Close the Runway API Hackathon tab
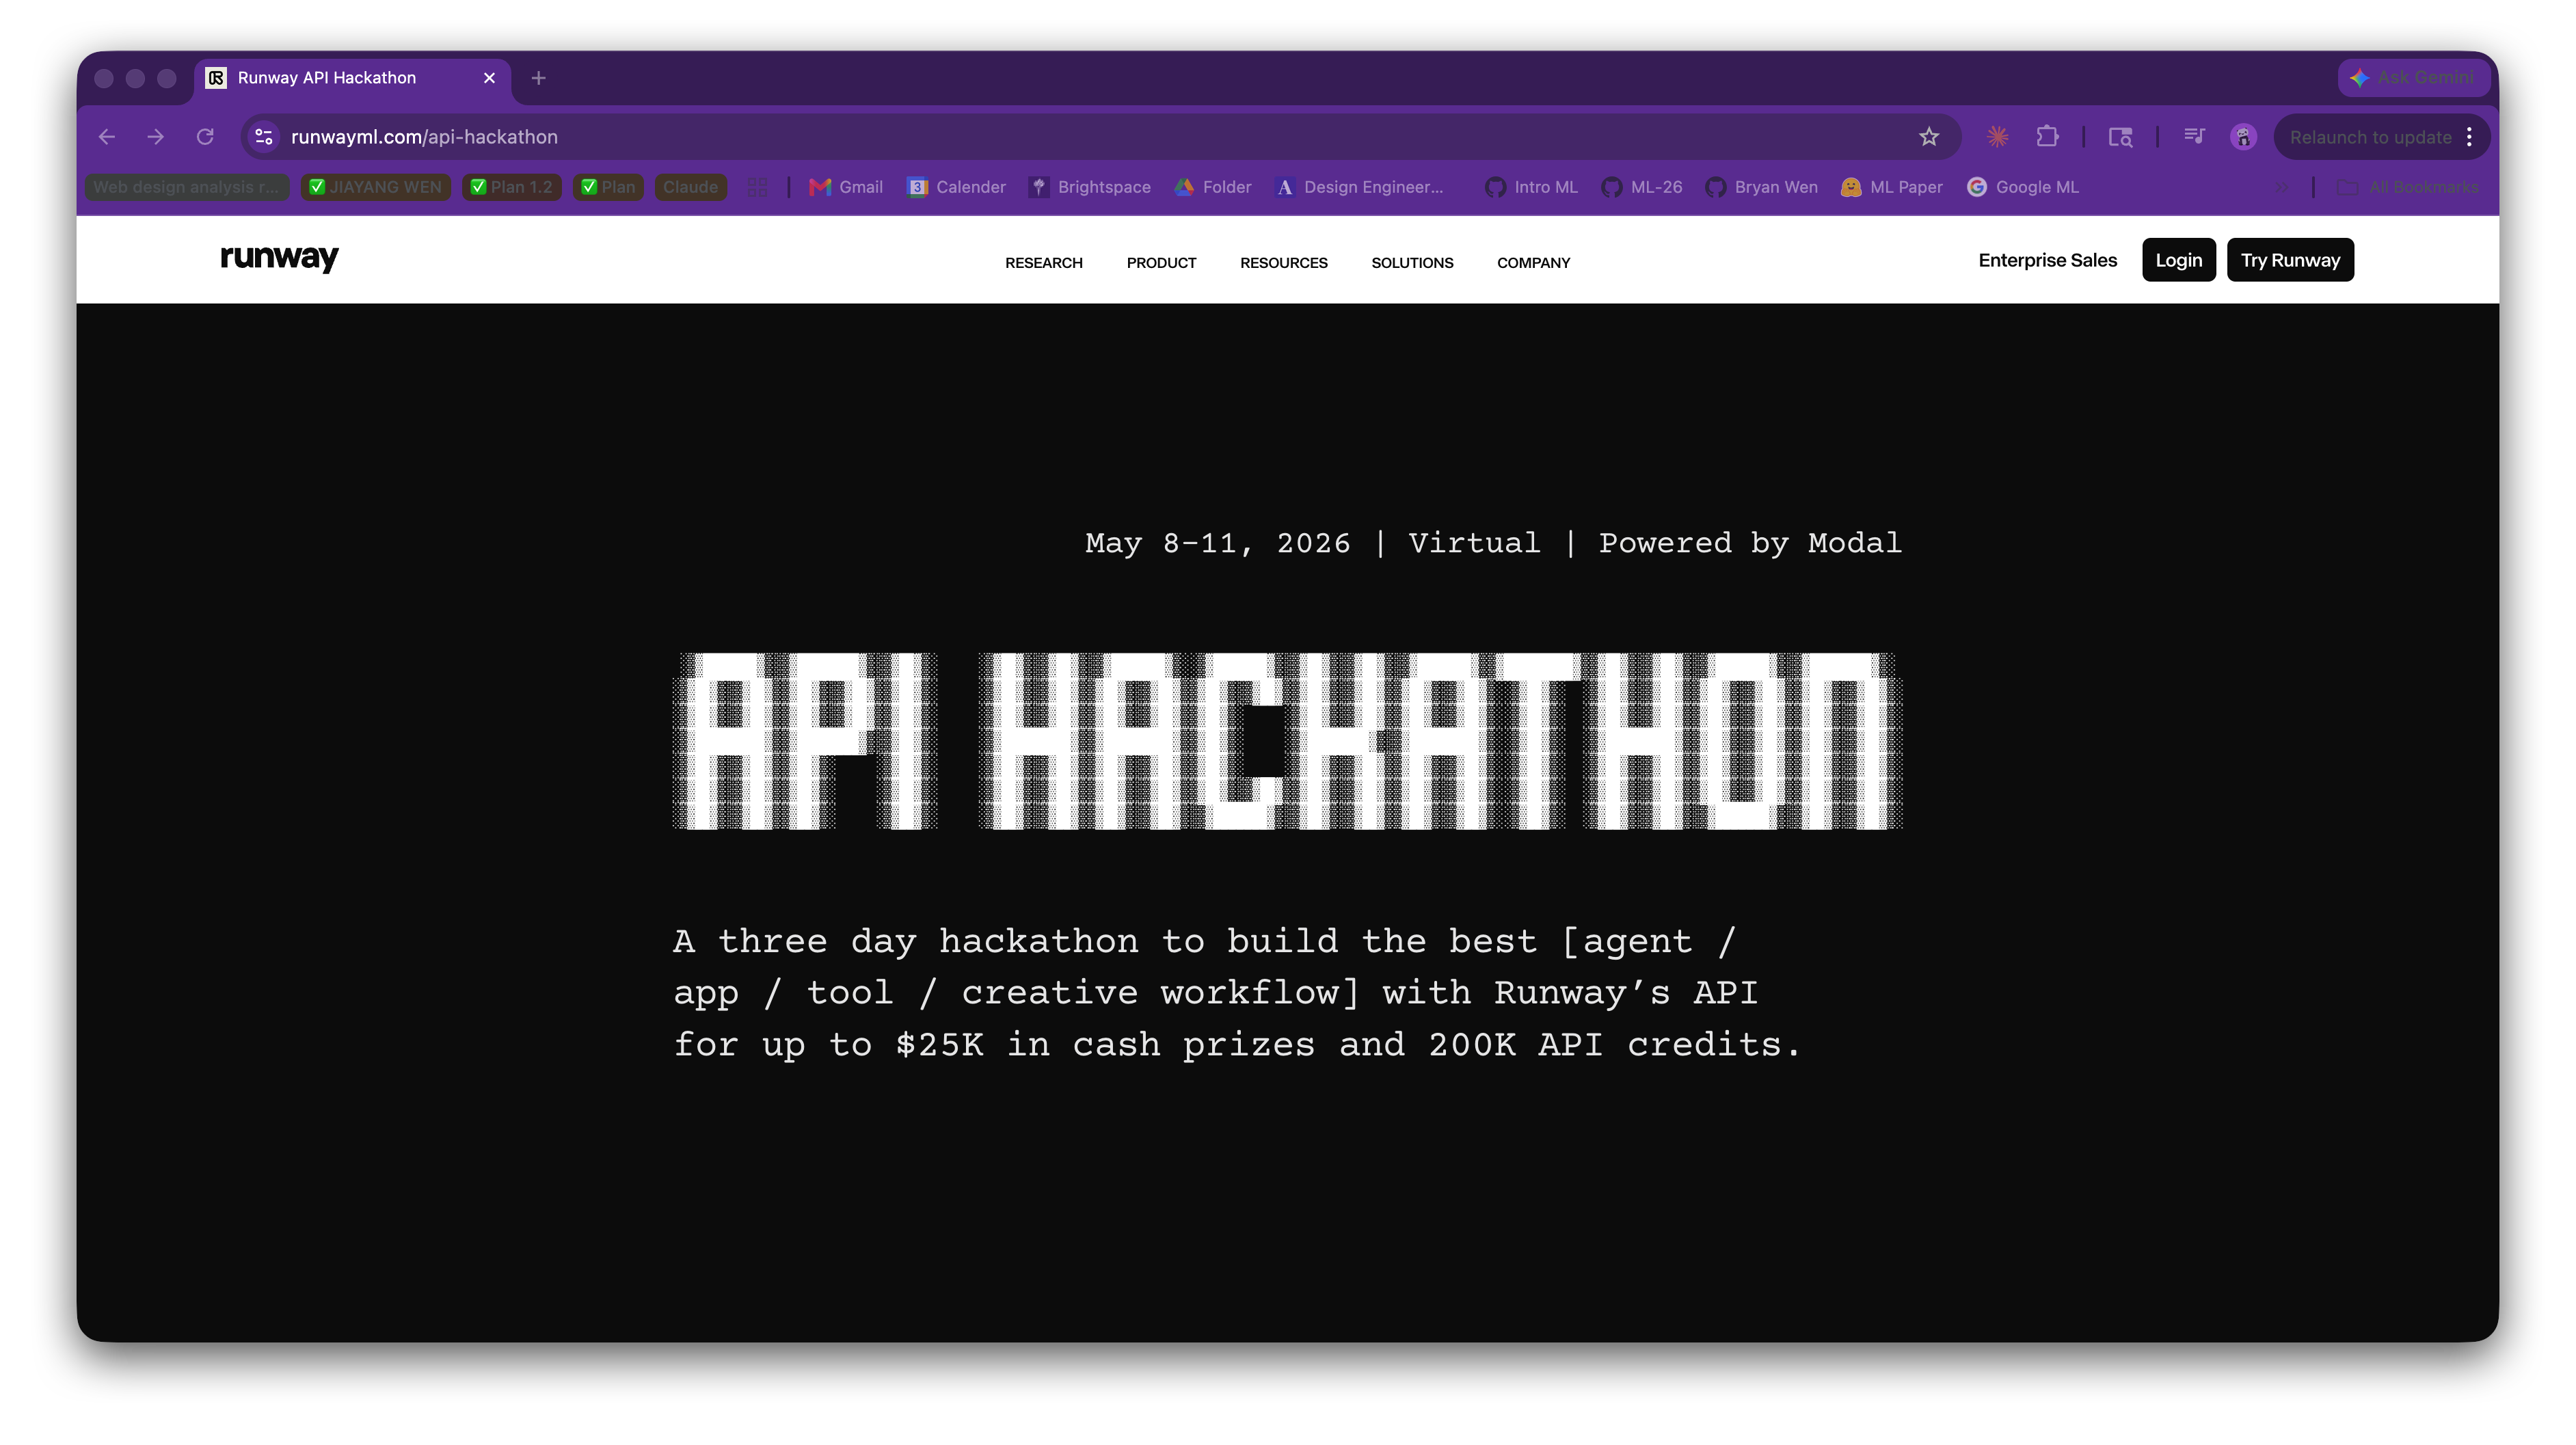The image size is (2576, 1445). click(489, 78)
